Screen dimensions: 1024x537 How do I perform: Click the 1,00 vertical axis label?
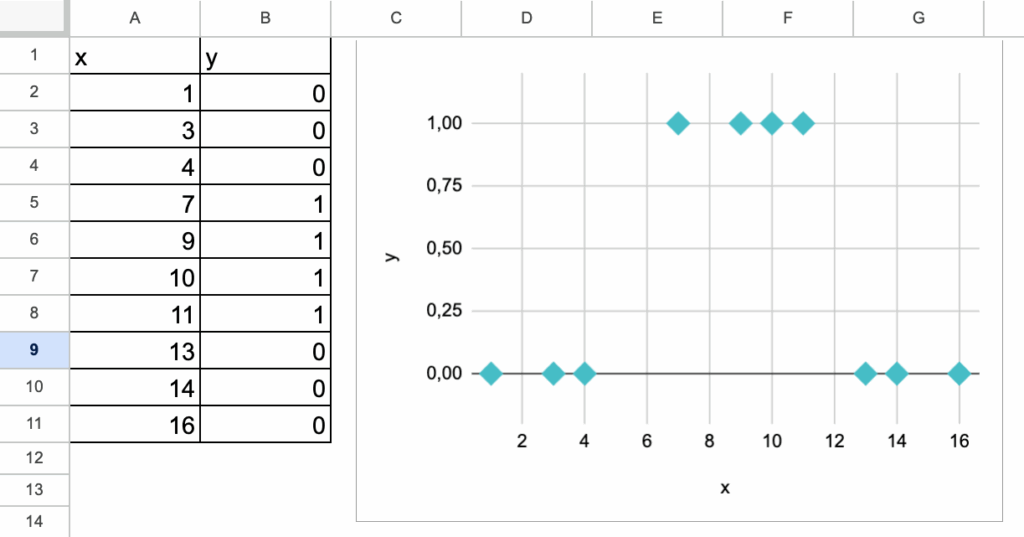tap(443, 123)
